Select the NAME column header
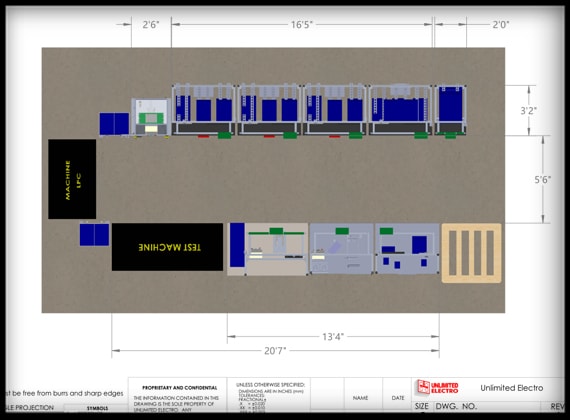Viewport: 570px width, 420px height. point(360,398)
